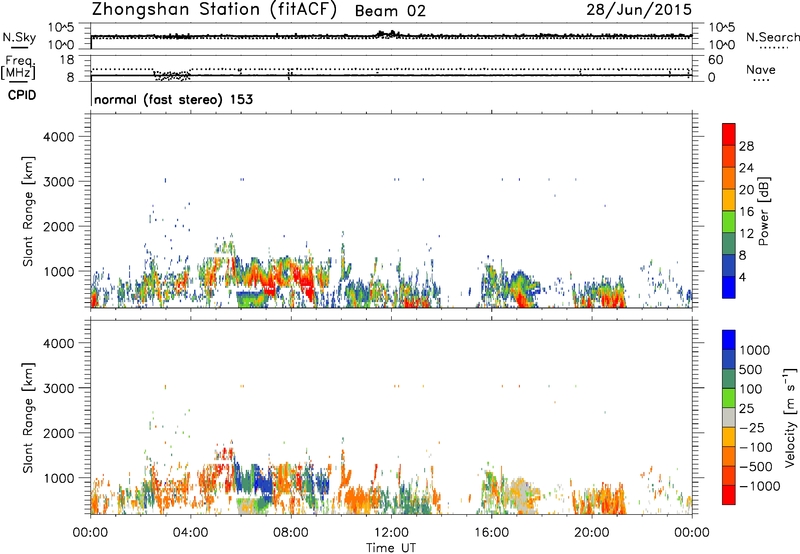Click the blue bottom of power colorbar
Viewport: 800px width, 554px height.
[x=729, y=287]
